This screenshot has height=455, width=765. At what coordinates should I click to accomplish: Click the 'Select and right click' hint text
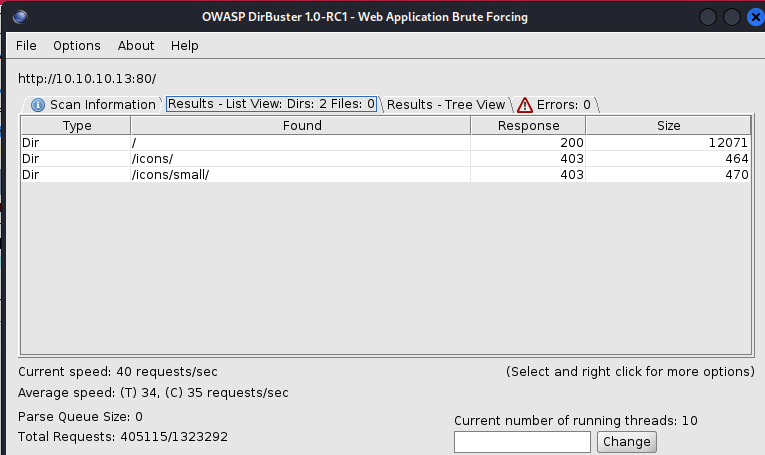[x=630, y=372]
